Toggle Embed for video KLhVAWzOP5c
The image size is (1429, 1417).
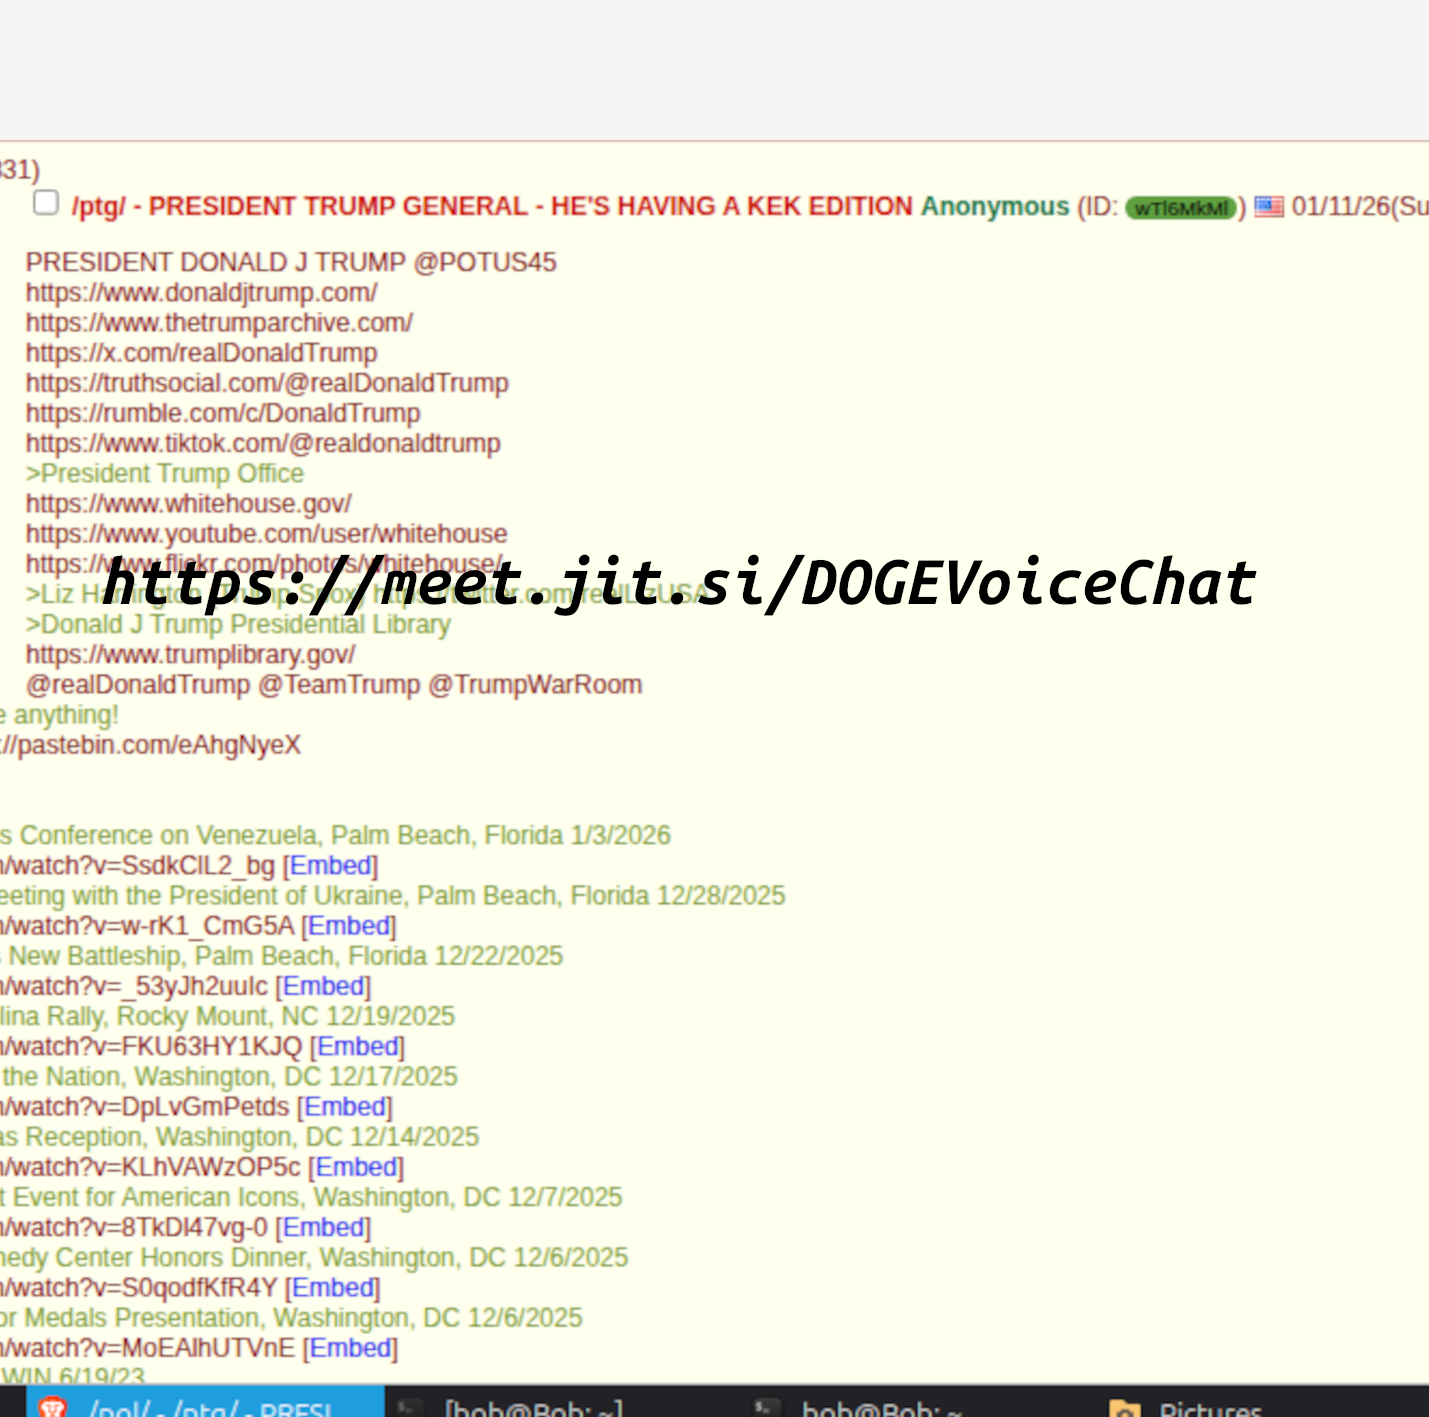[356, 1167]
